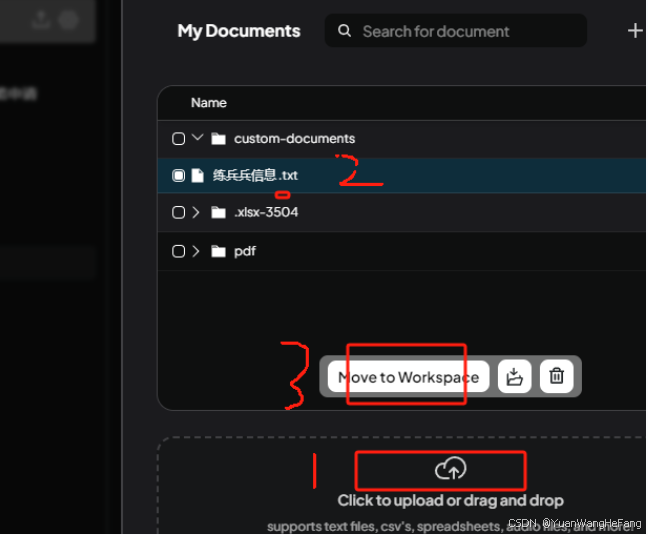Click the Name column header
Viewport: 648px width, 535px height.
209,103
